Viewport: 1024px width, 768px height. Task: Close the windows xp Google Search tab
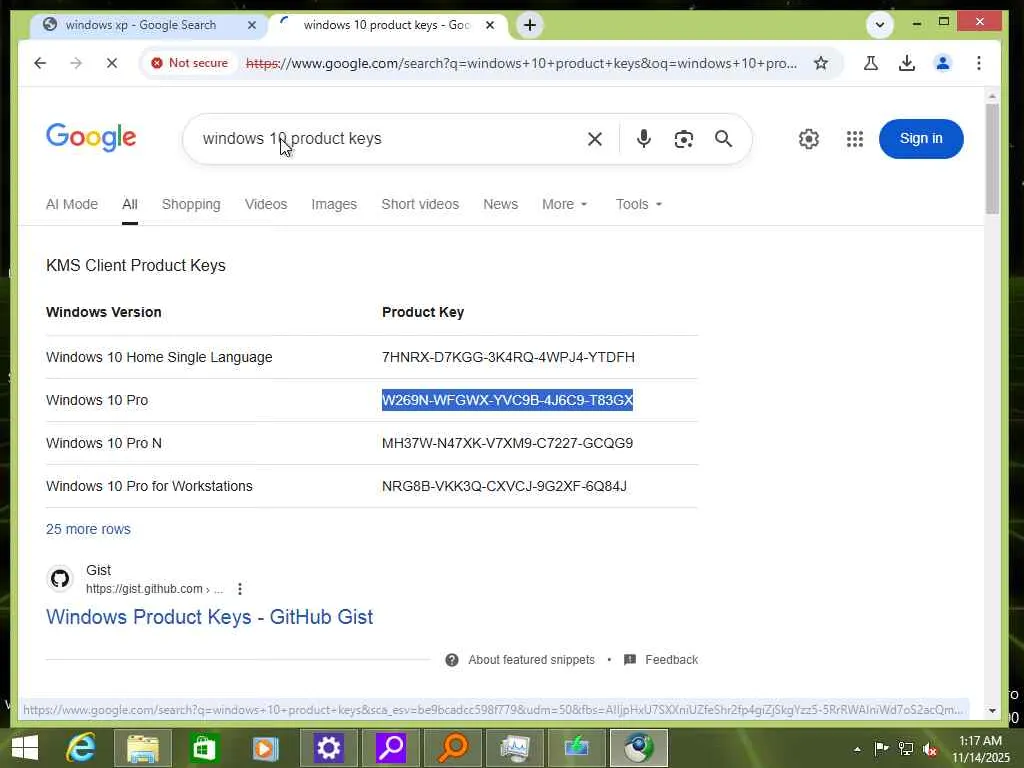(x=252, y=25)
